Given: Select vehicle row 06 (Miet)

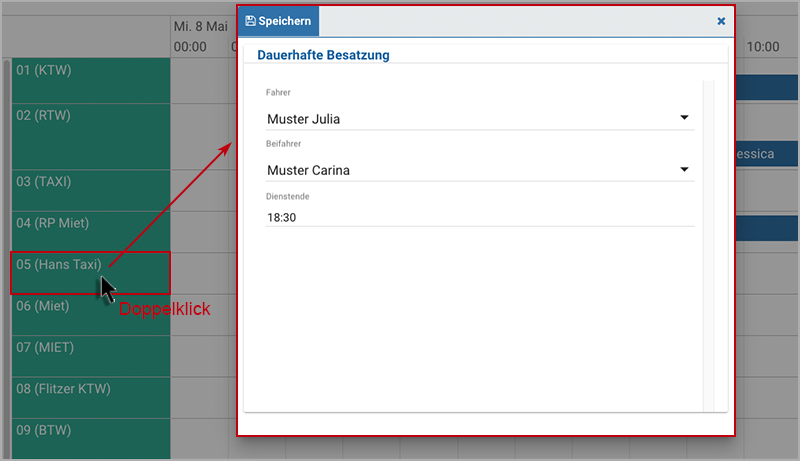Looking at the screenshot, I should (91, 315).
